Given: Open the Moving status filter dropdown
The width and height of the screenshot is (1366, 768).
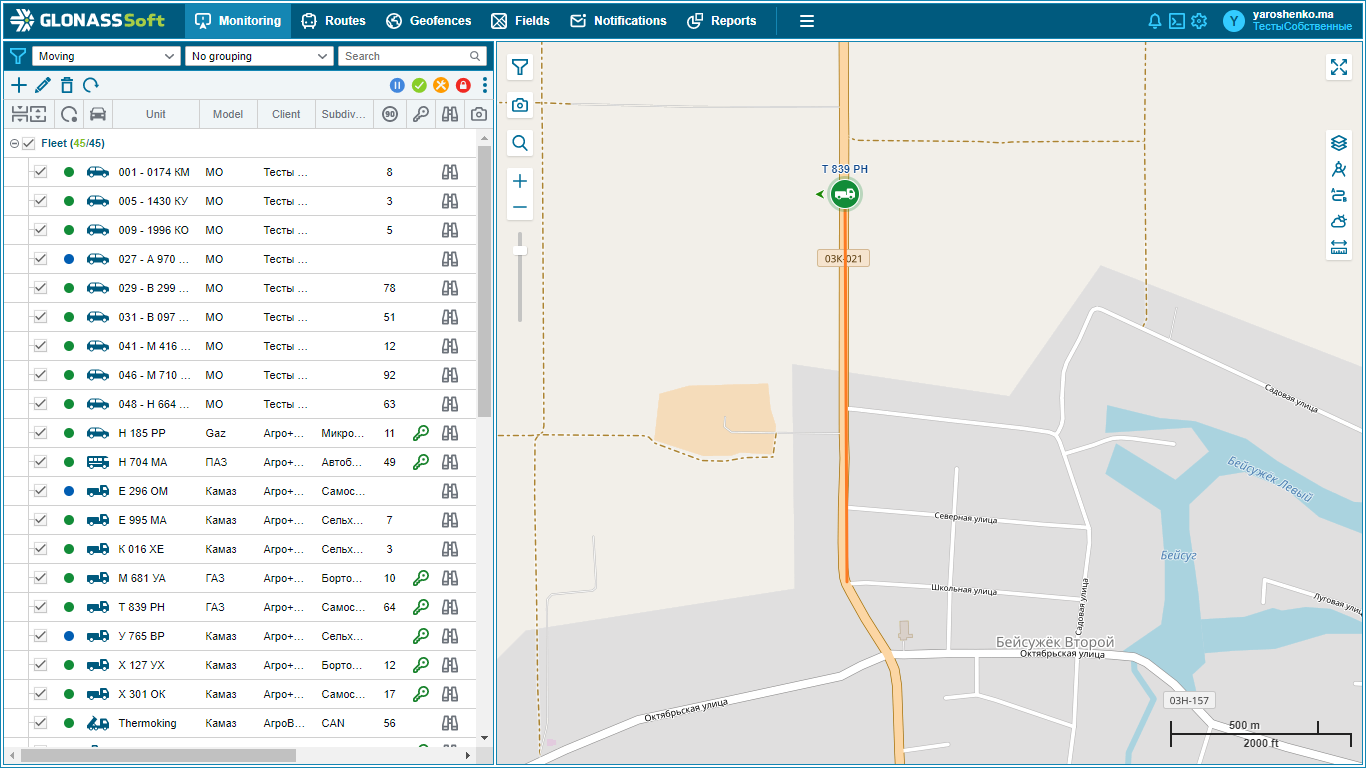Looking at the screenshot, I should (x=106, y=56).
